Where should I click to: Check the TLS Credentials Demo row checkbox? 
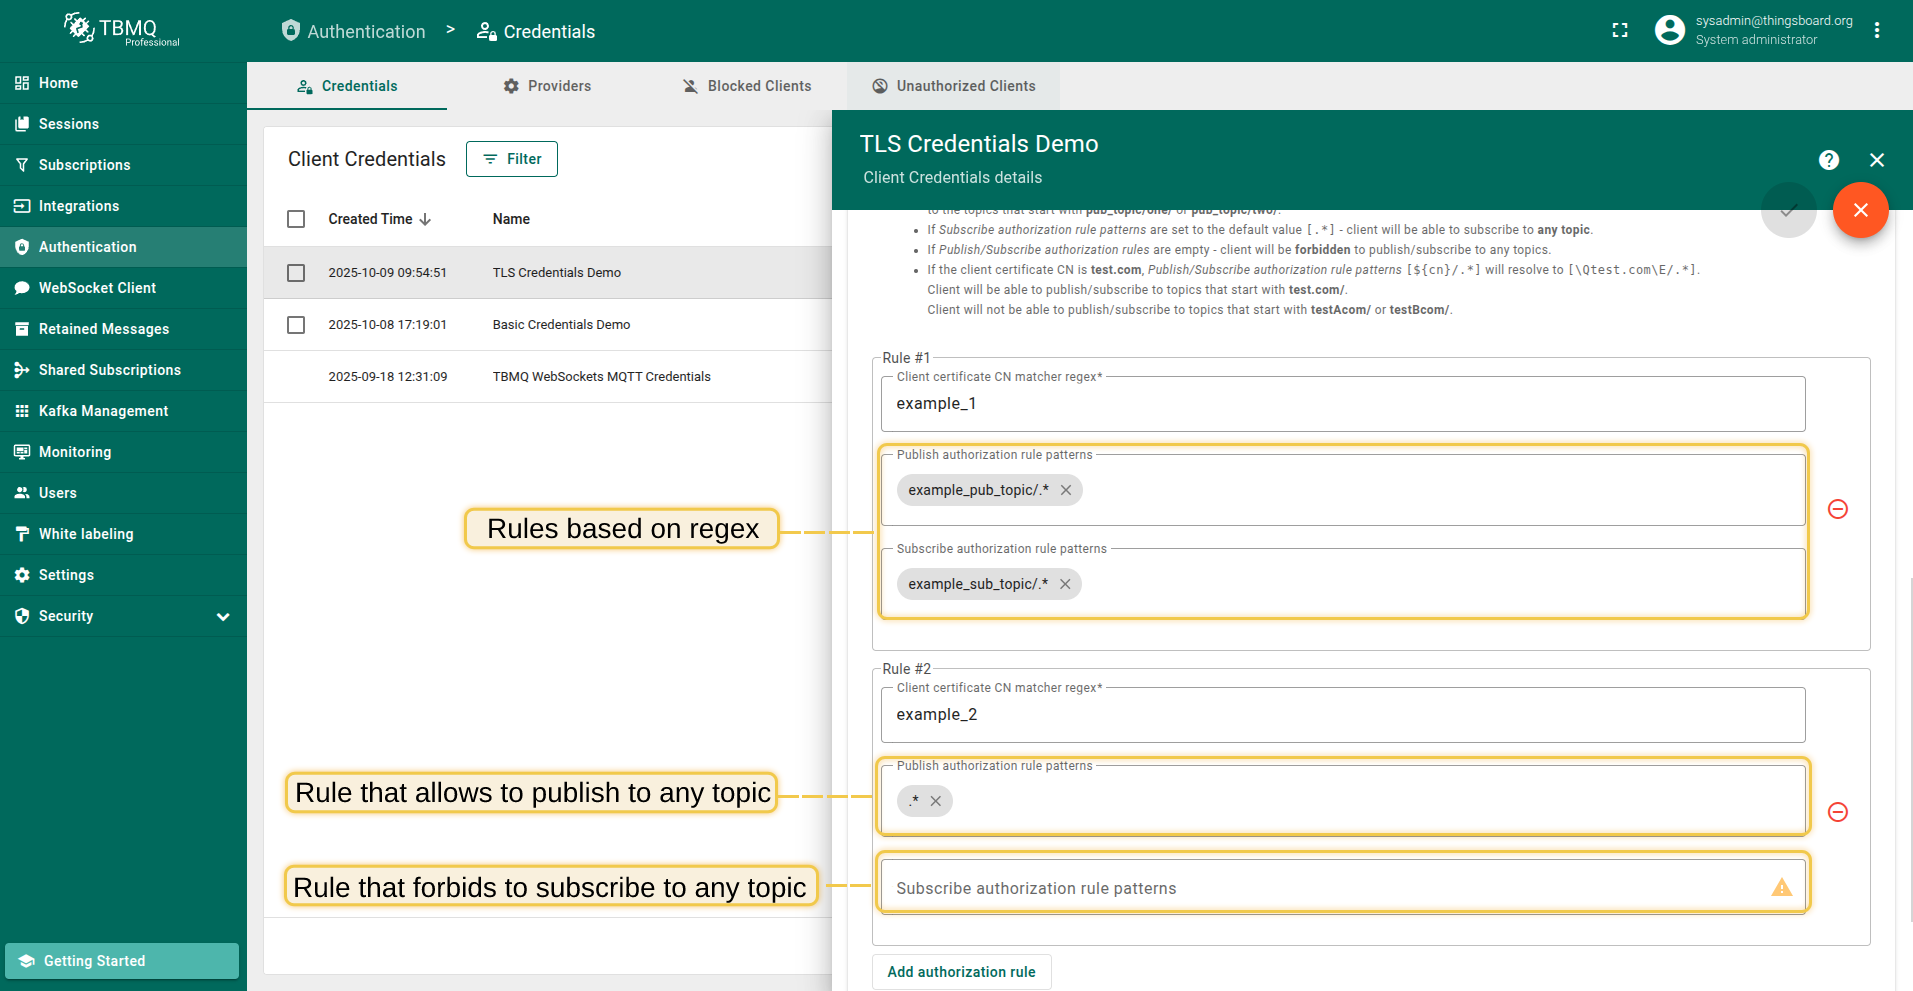pyautogui.click(x=296, y=273)
